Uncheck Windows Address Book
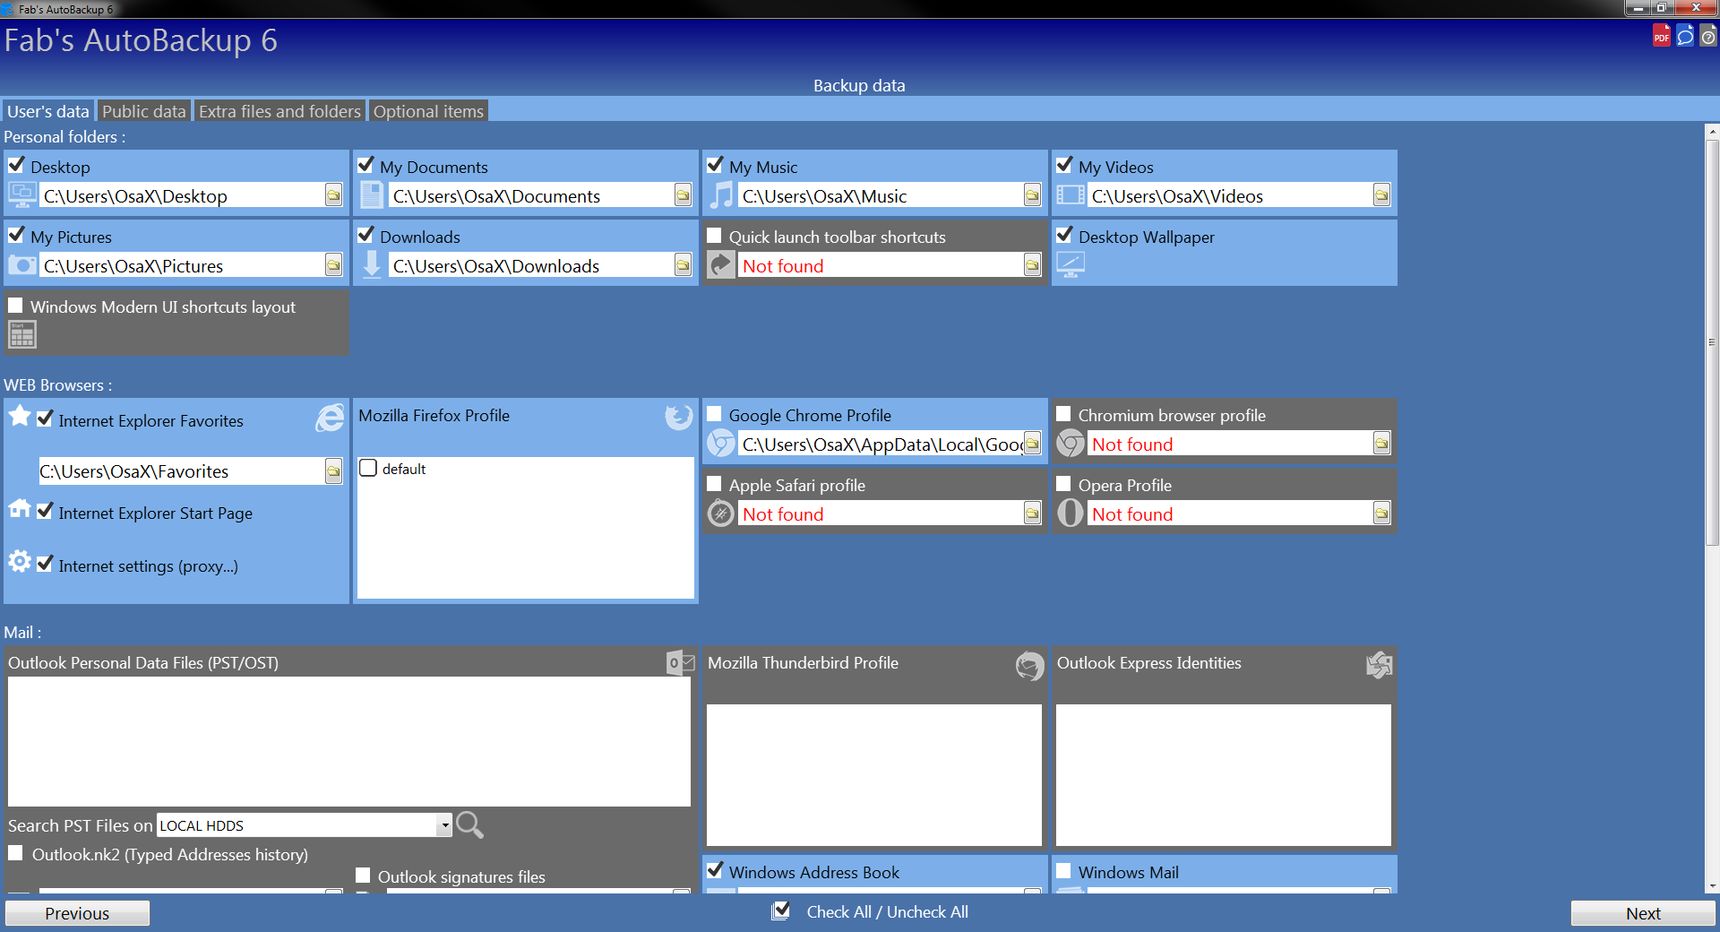Screen dimensions: 1720x932 click(x=714, y=870)
